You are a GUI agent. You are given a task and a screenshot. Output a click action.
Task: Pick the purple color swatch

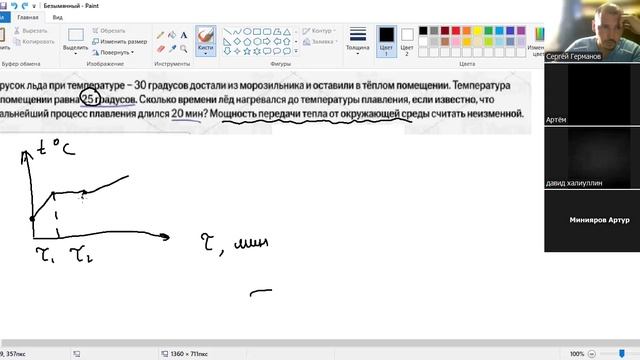point(521,31)
